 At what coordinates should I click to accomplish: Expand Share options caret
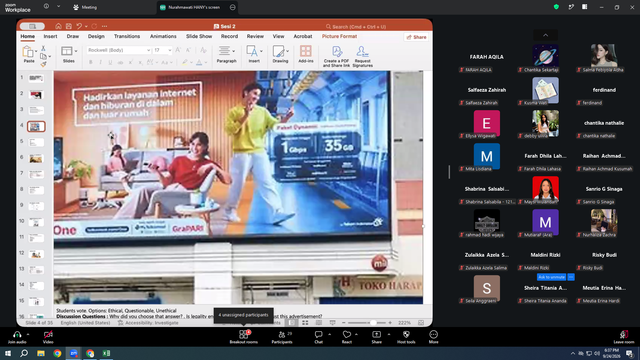(389, 335)
